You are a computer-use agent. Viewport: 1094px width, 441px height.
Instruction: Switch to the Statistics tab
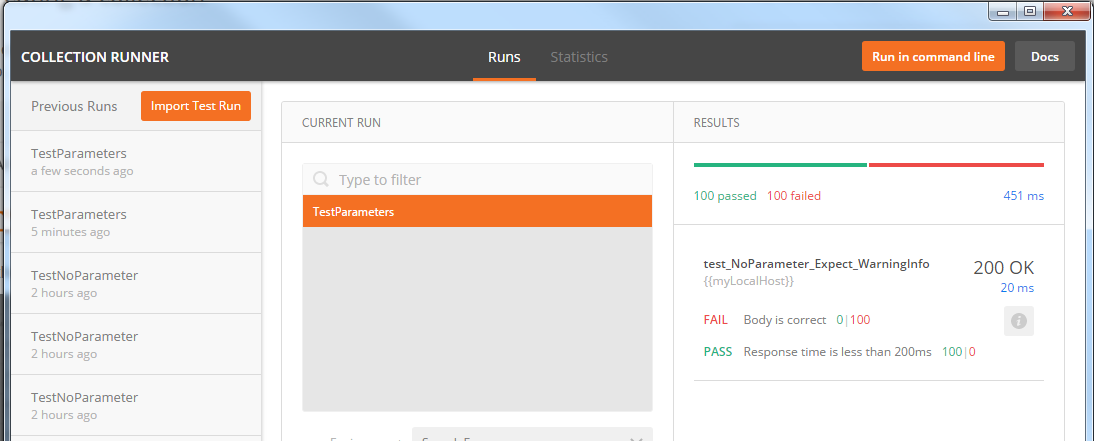click(x=578, y=57)
